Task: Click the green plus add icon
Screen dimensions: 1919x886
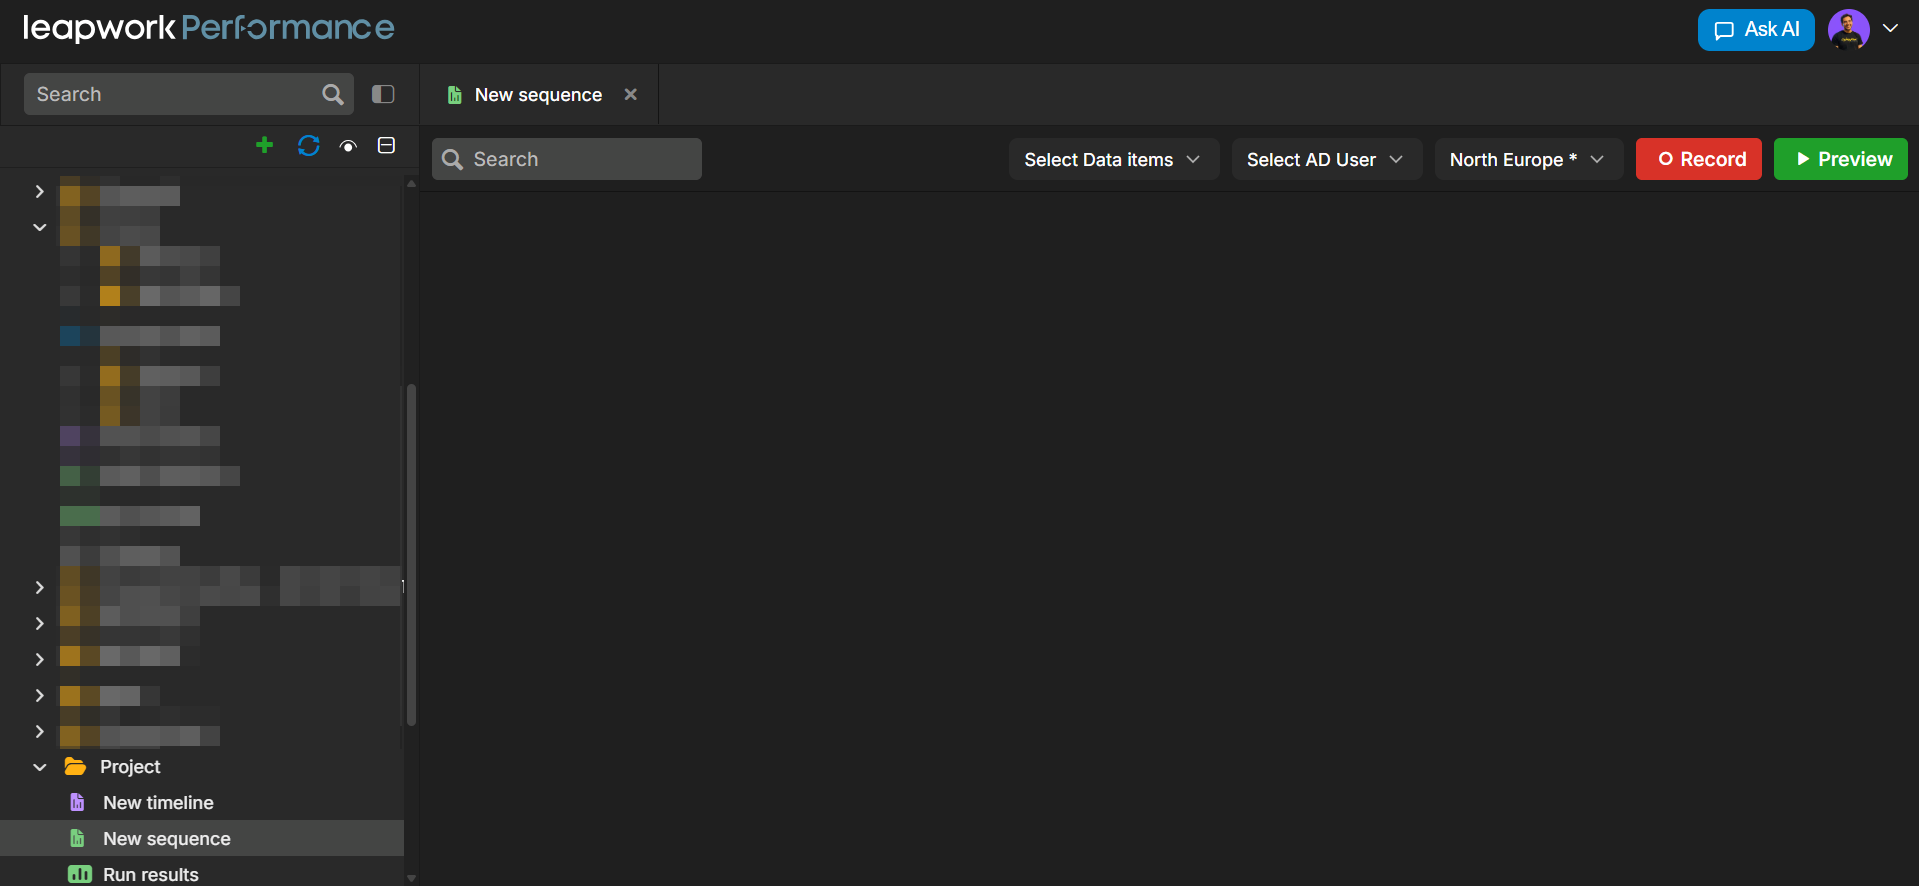Action: pos(264,146)
